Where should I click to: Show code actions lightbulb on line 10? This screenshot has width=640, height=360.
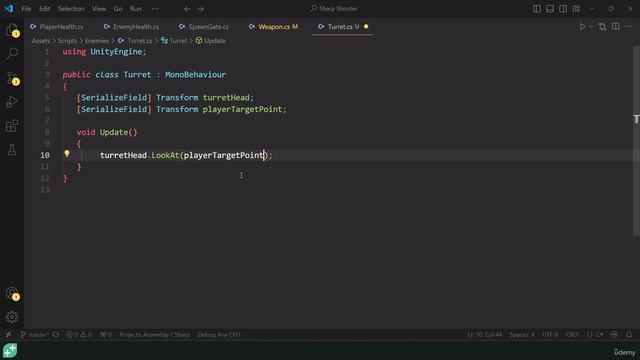coord(67,154)
